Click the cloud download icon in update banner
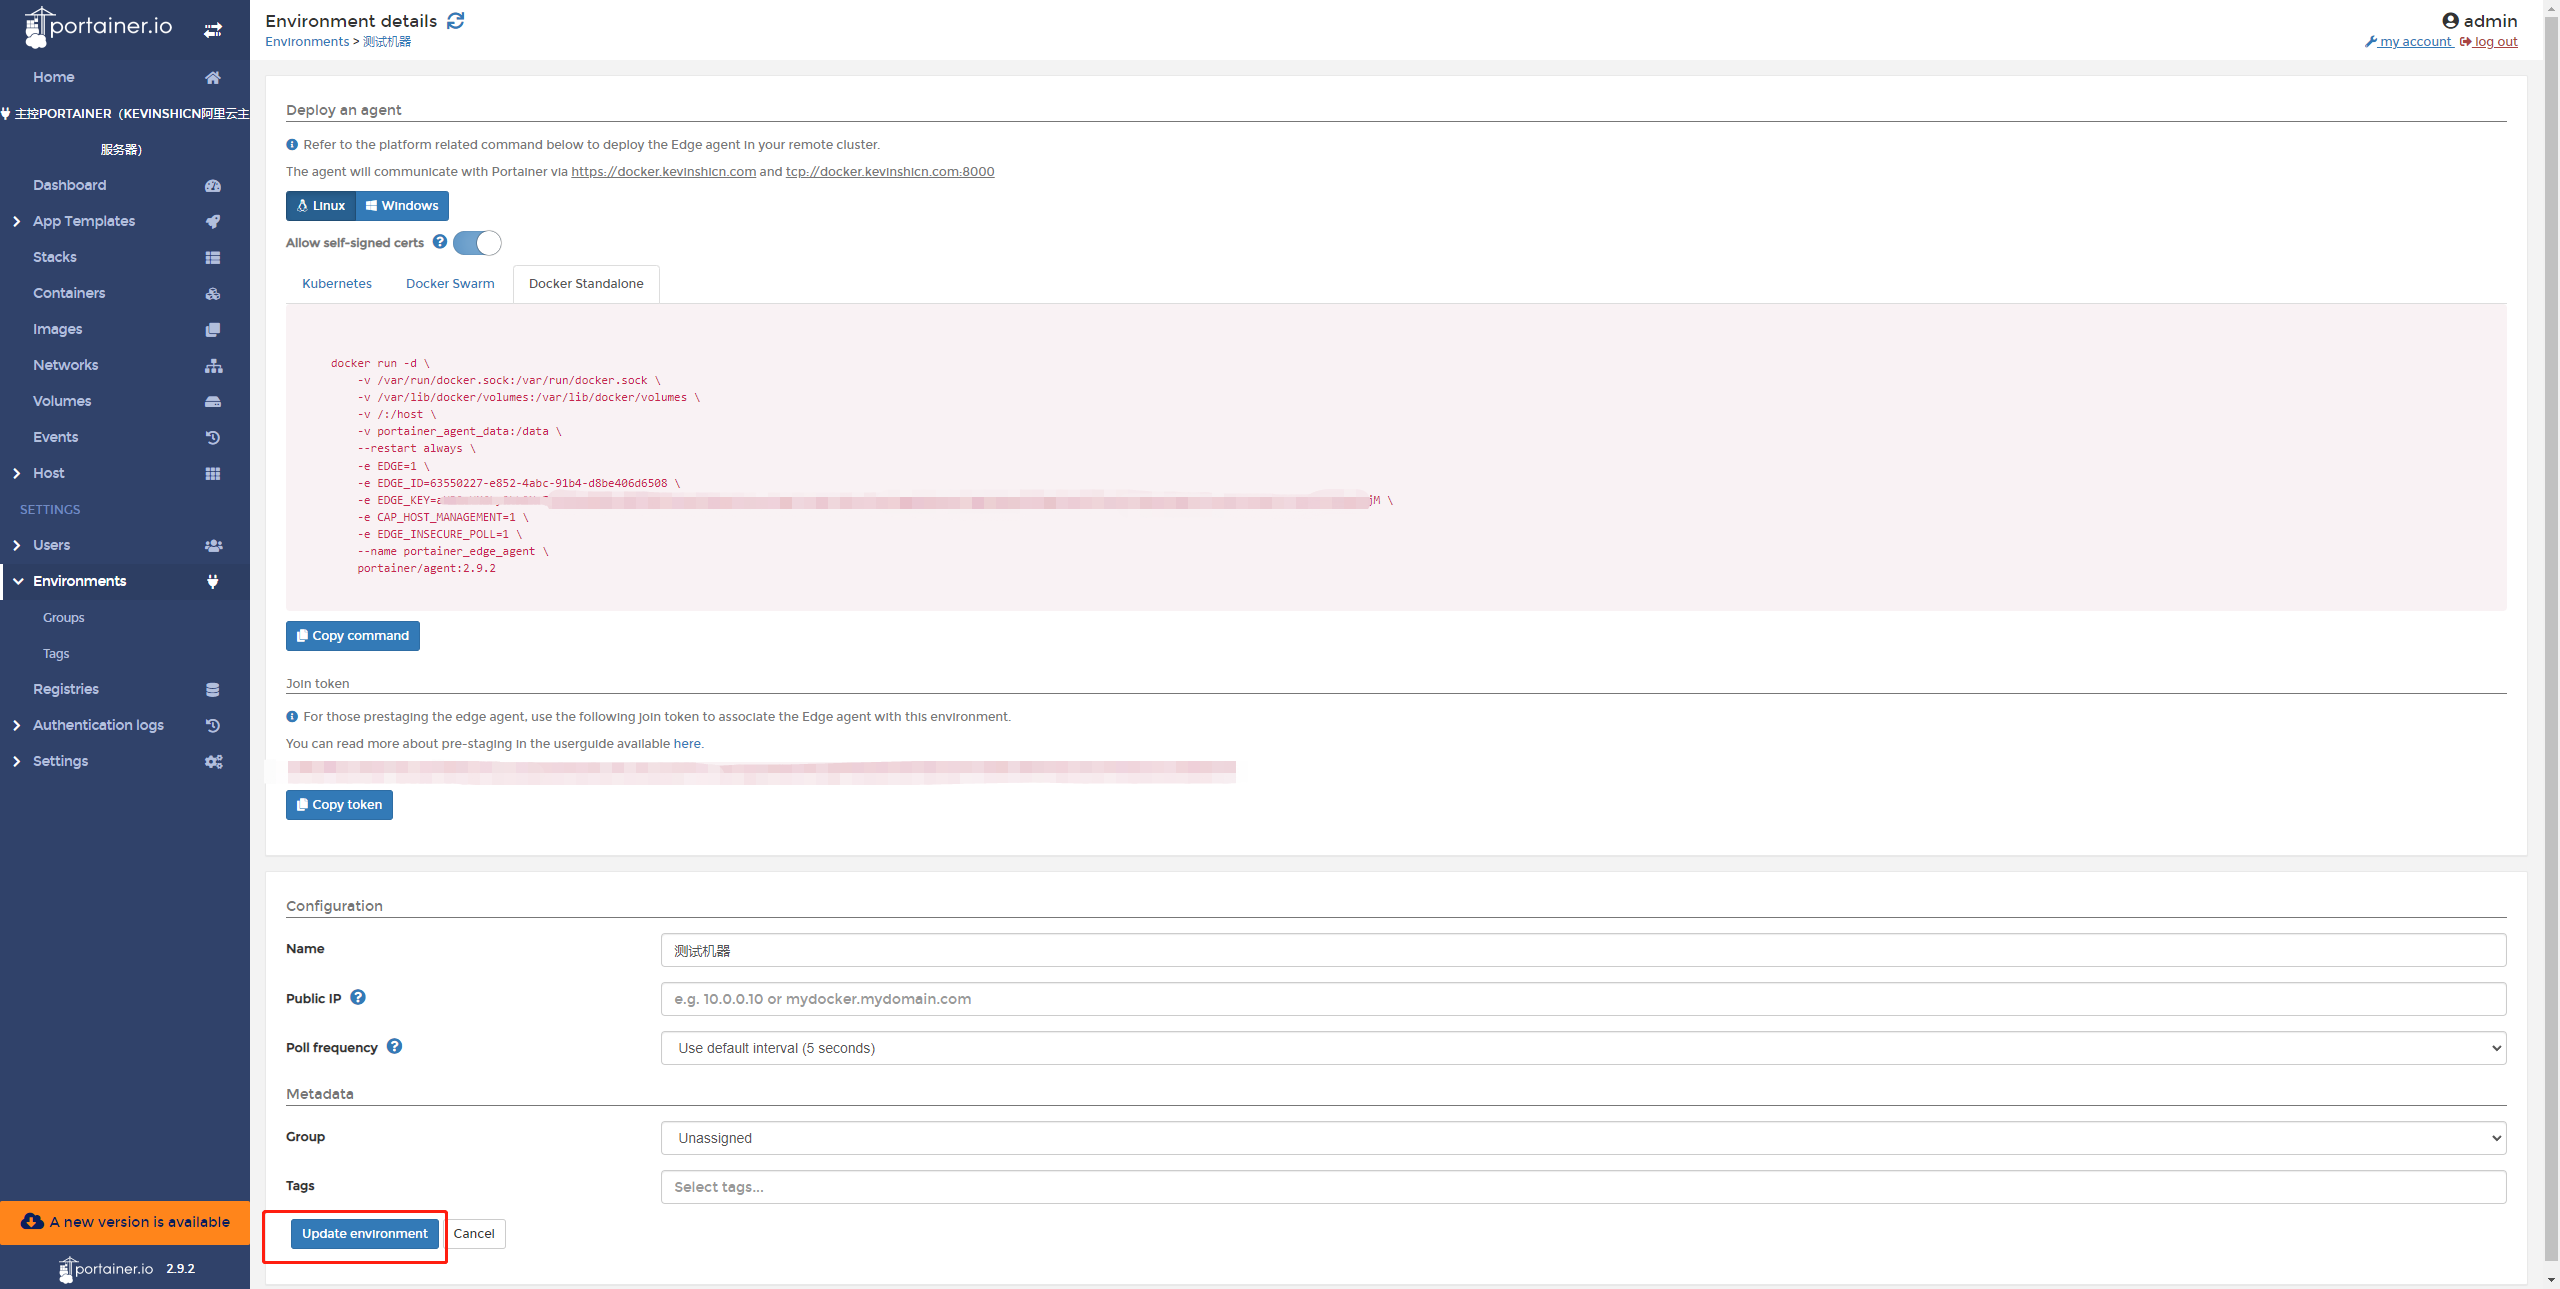Viewport: 2560px width, 1289px height. 32,1221
